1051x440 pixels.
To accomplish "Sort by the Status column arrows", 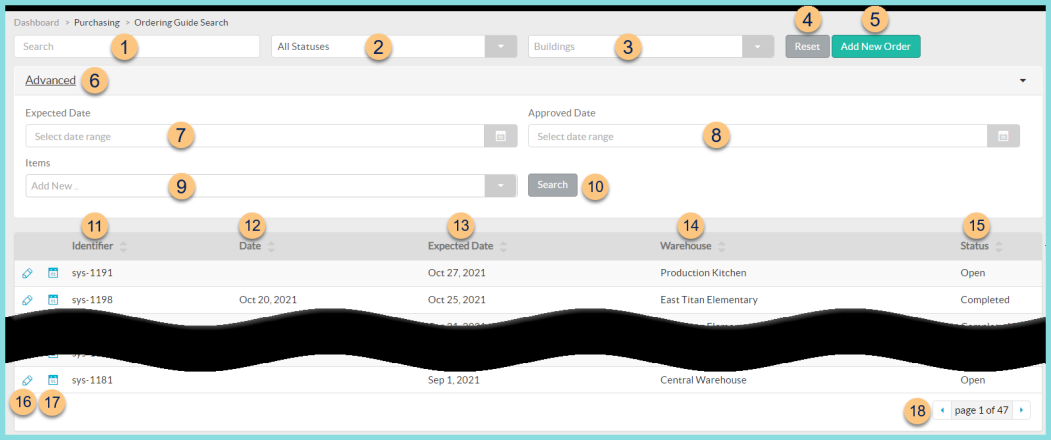I will point(999,247).
